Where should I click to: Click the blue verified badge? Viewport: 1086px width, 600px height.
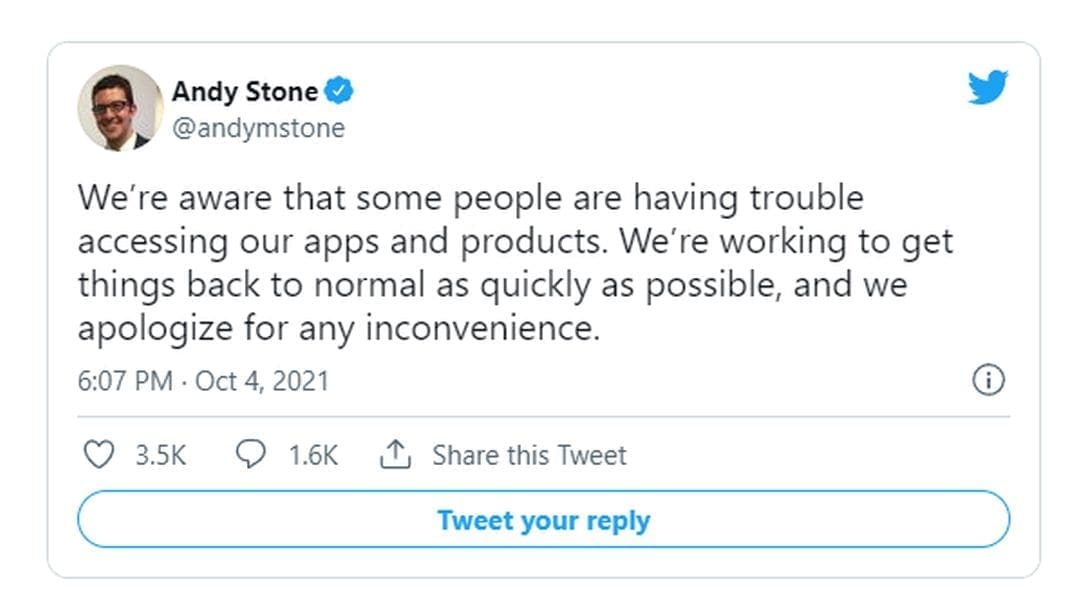(x=342, y=92)
